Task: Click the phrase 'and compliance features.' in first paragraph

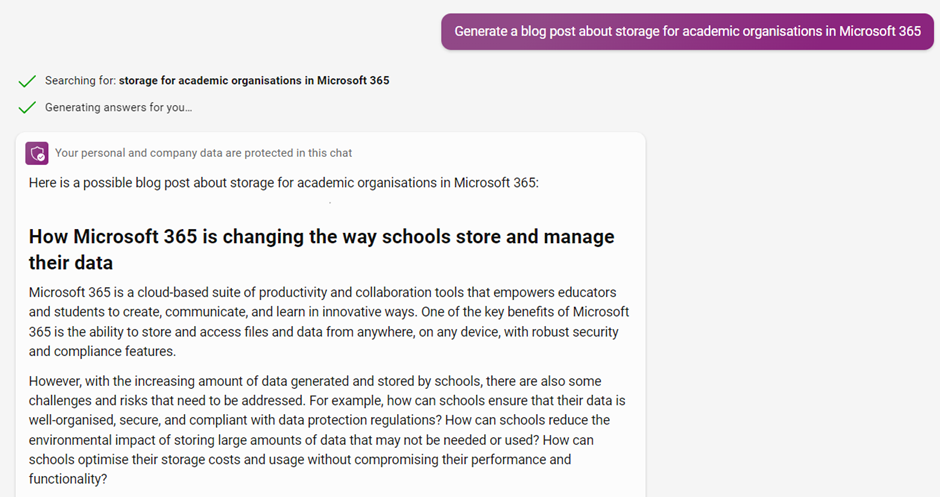Action: pos(102,351)
